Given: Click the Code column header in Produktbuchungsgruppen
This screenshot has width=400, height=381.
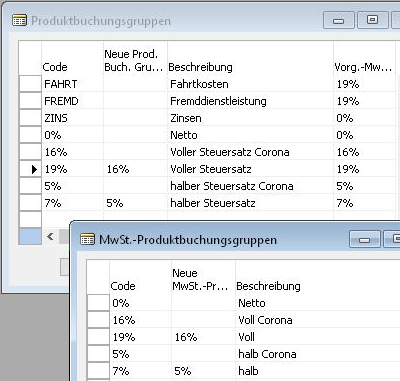Looking at the screenshot, I should pos(55,67).
